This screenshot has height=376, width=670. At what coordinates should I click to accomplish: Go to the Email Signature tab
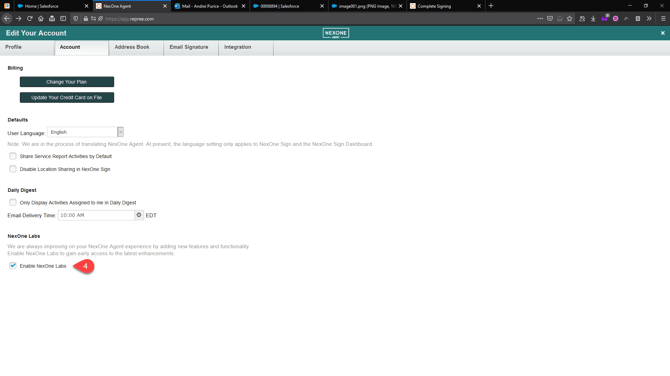[191, 47]
